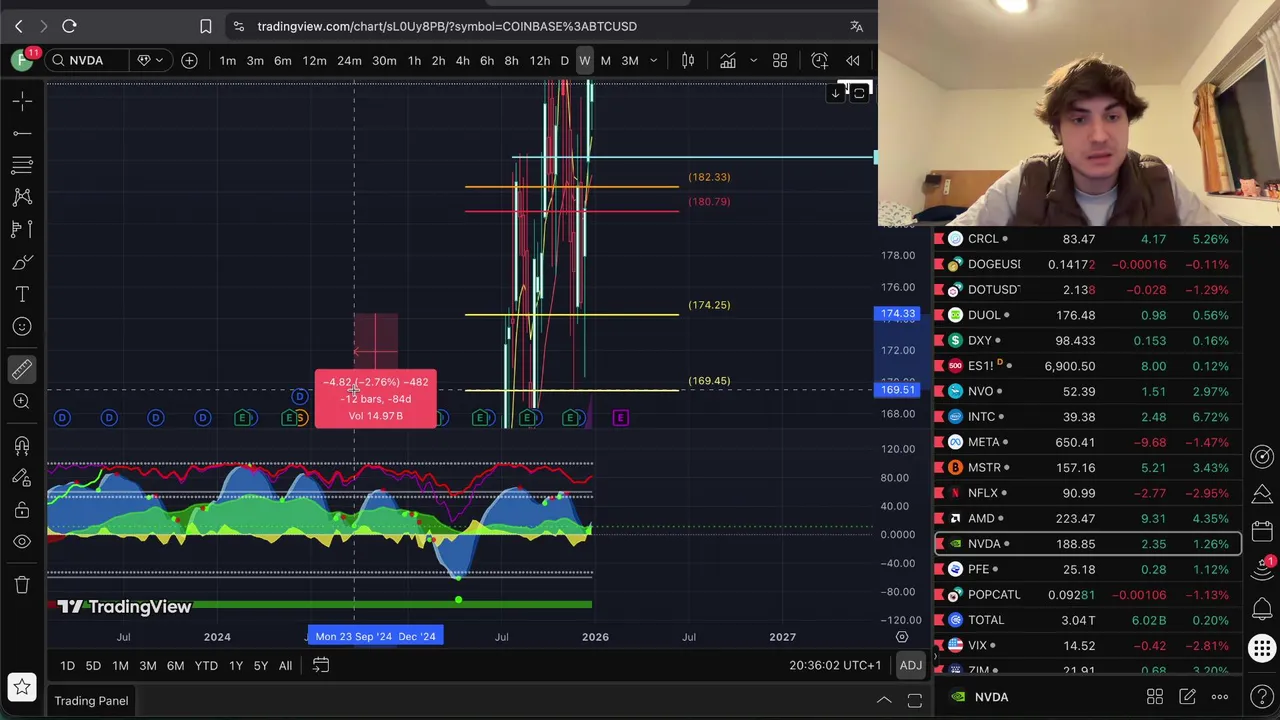Open the Fibonacci/gann tools menu
The height and width of the screenshot is (720, 1280).
coord(22,165)
